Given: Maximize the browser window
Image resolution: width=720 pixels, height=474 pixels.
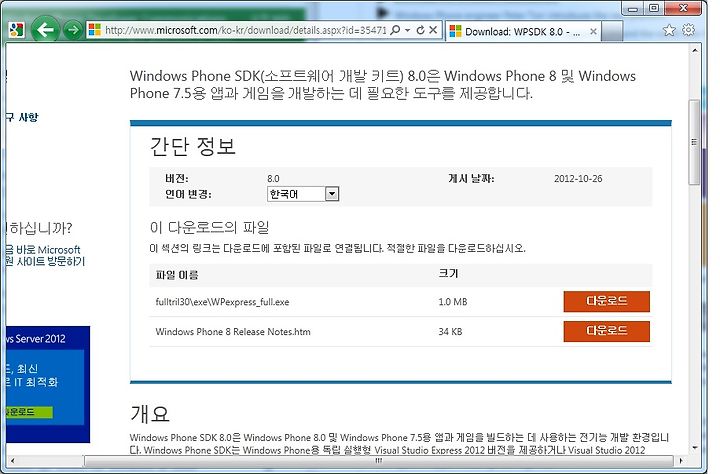Looking at the screenshot, I should 654,8.
